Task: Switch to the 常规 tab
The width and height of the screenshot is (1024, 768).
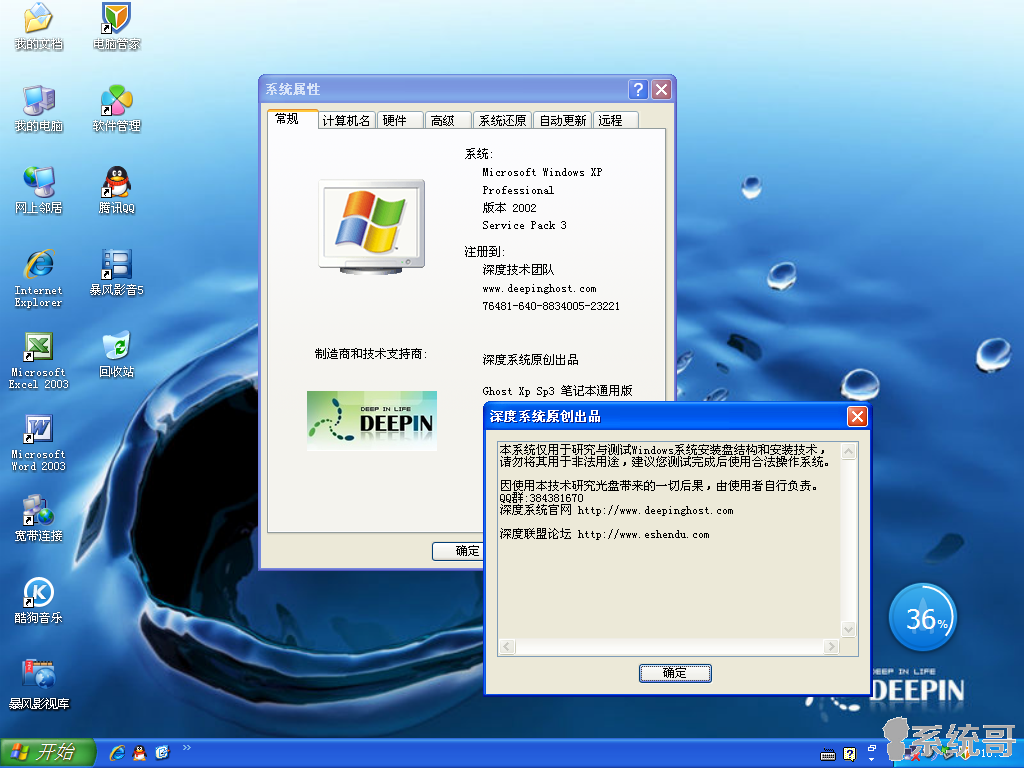Action: pos(292,120)
